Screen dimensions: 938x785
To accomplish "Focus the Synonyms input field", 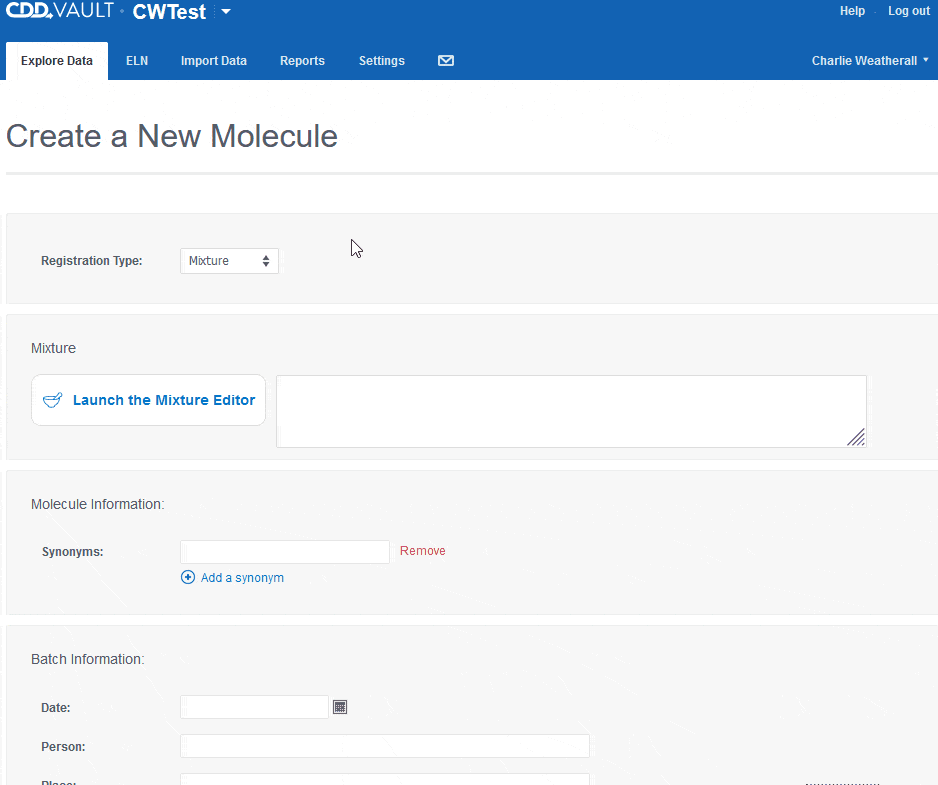I will (x=285, y=552).
